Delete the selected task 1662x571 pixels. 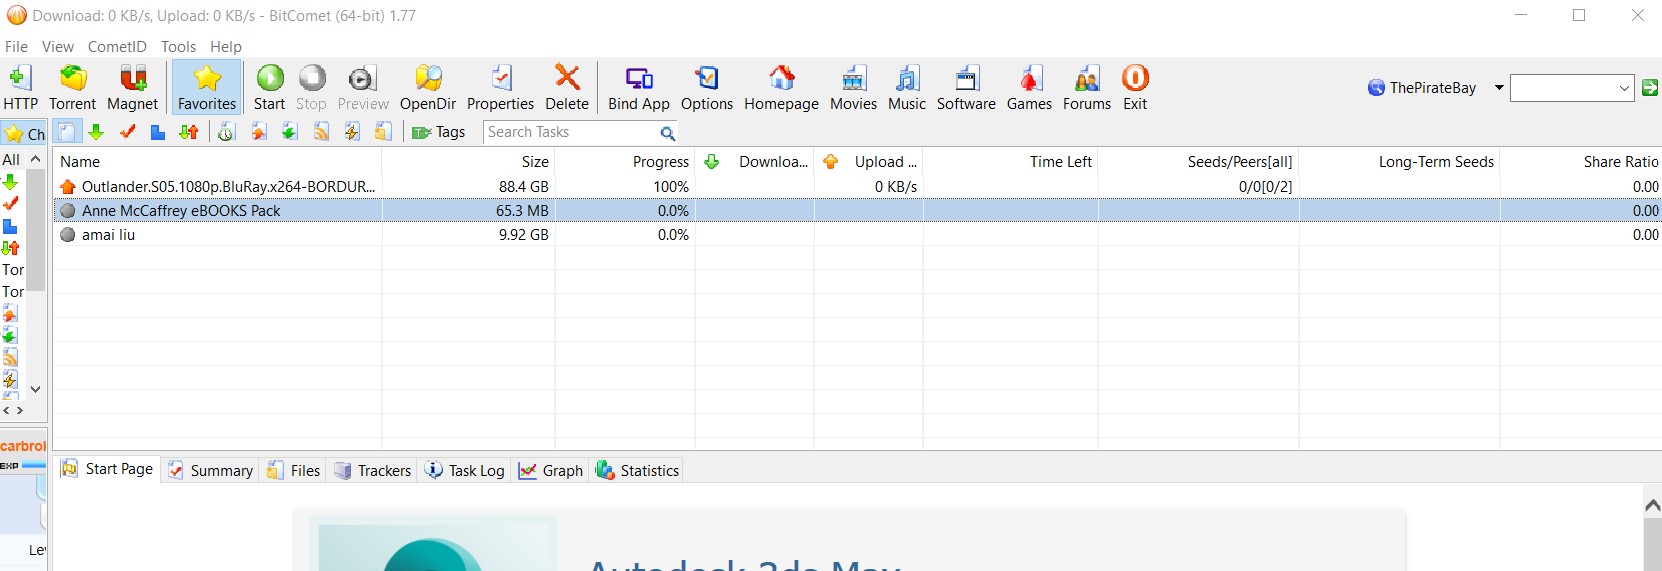click(567, 87)
